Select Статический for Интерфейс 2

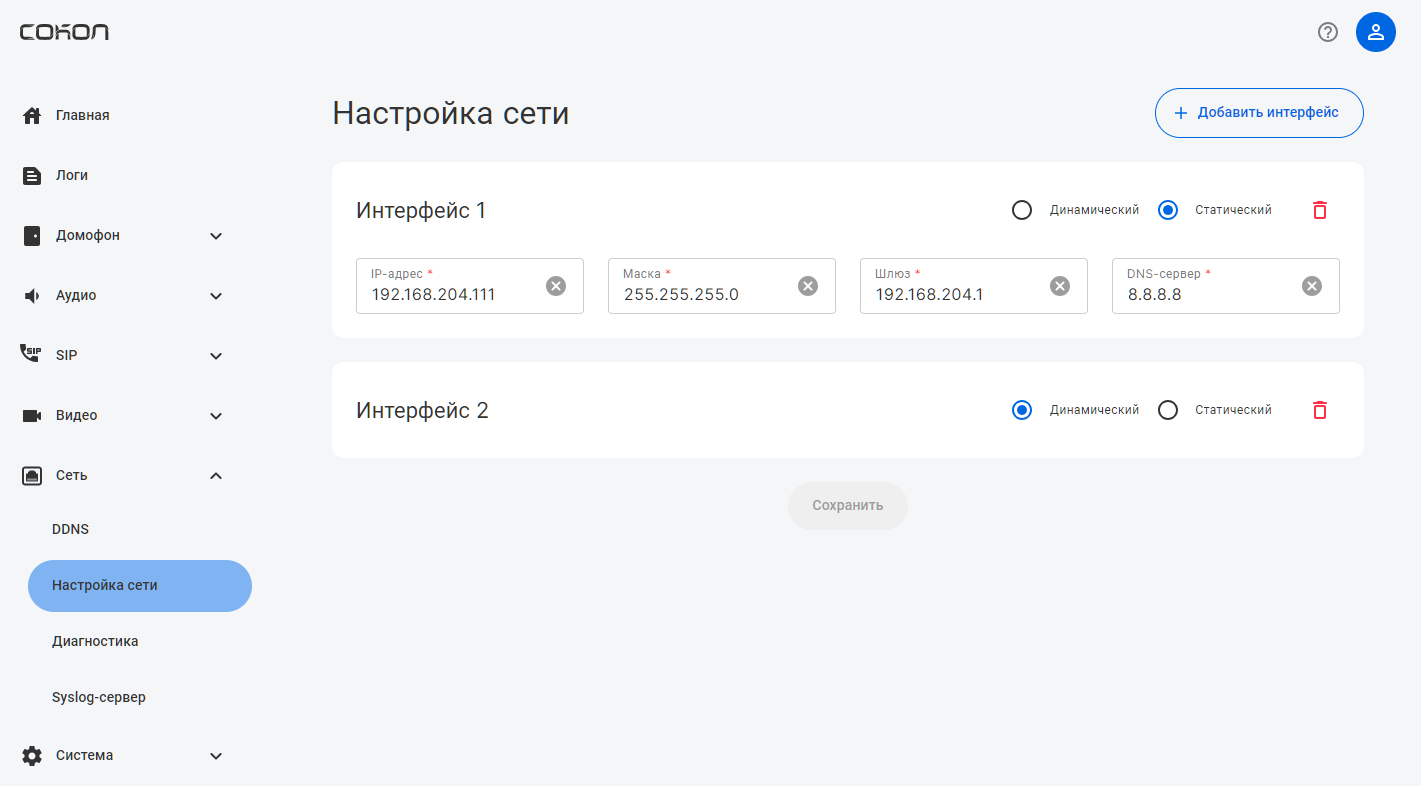click(x=1168, y=410)
